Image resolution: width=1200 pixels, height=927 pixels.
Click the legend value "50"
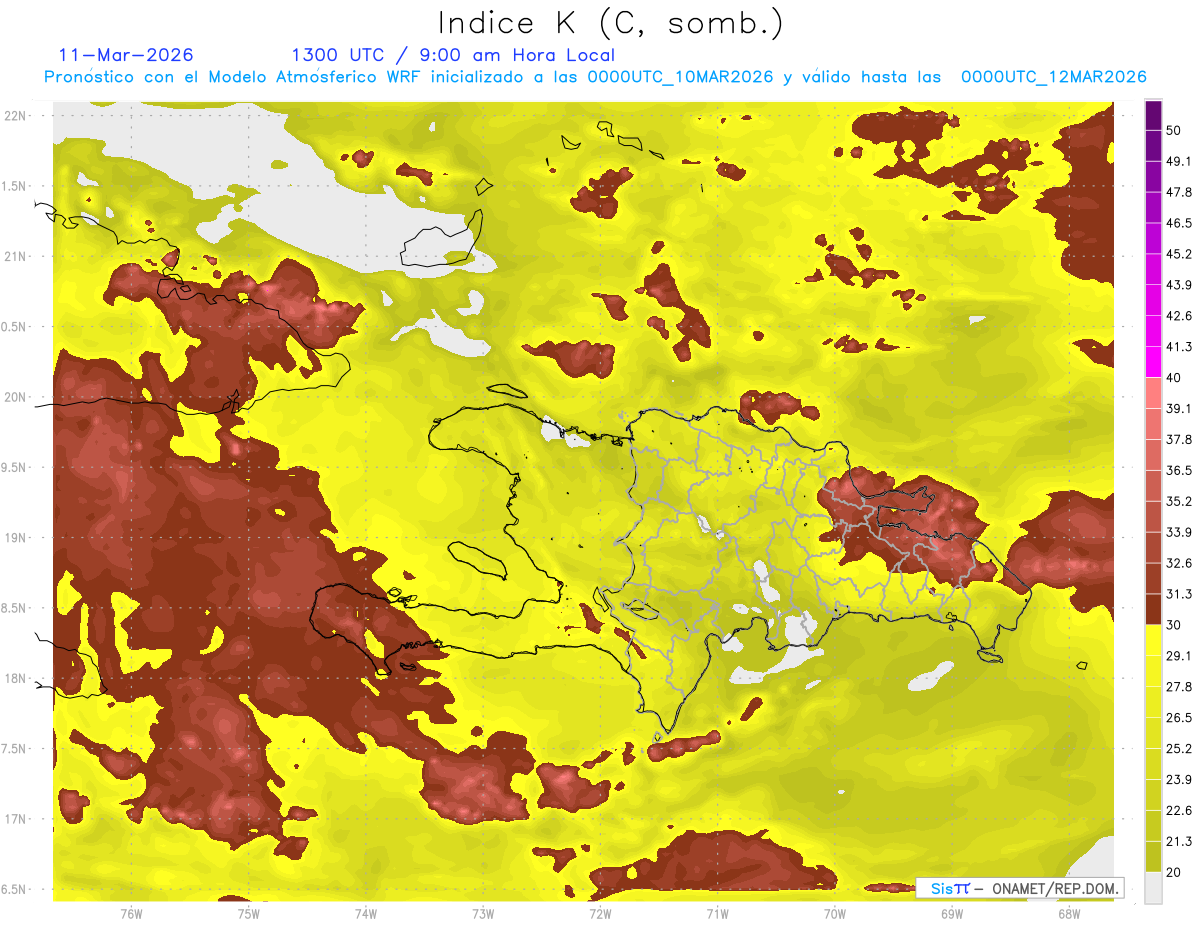click(x=1174, y=131)
